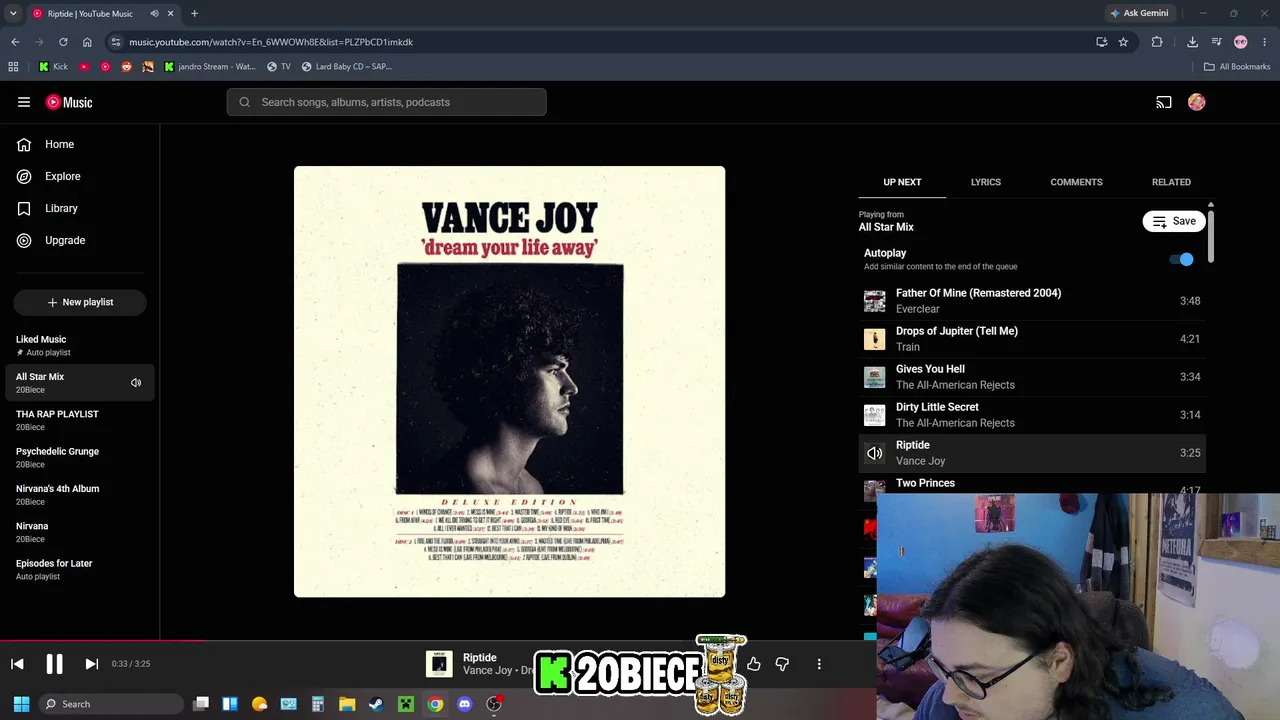The height and width of the screenshot is (720, 1280).
Task: Go to the browser home page
Action: [87, 42]
